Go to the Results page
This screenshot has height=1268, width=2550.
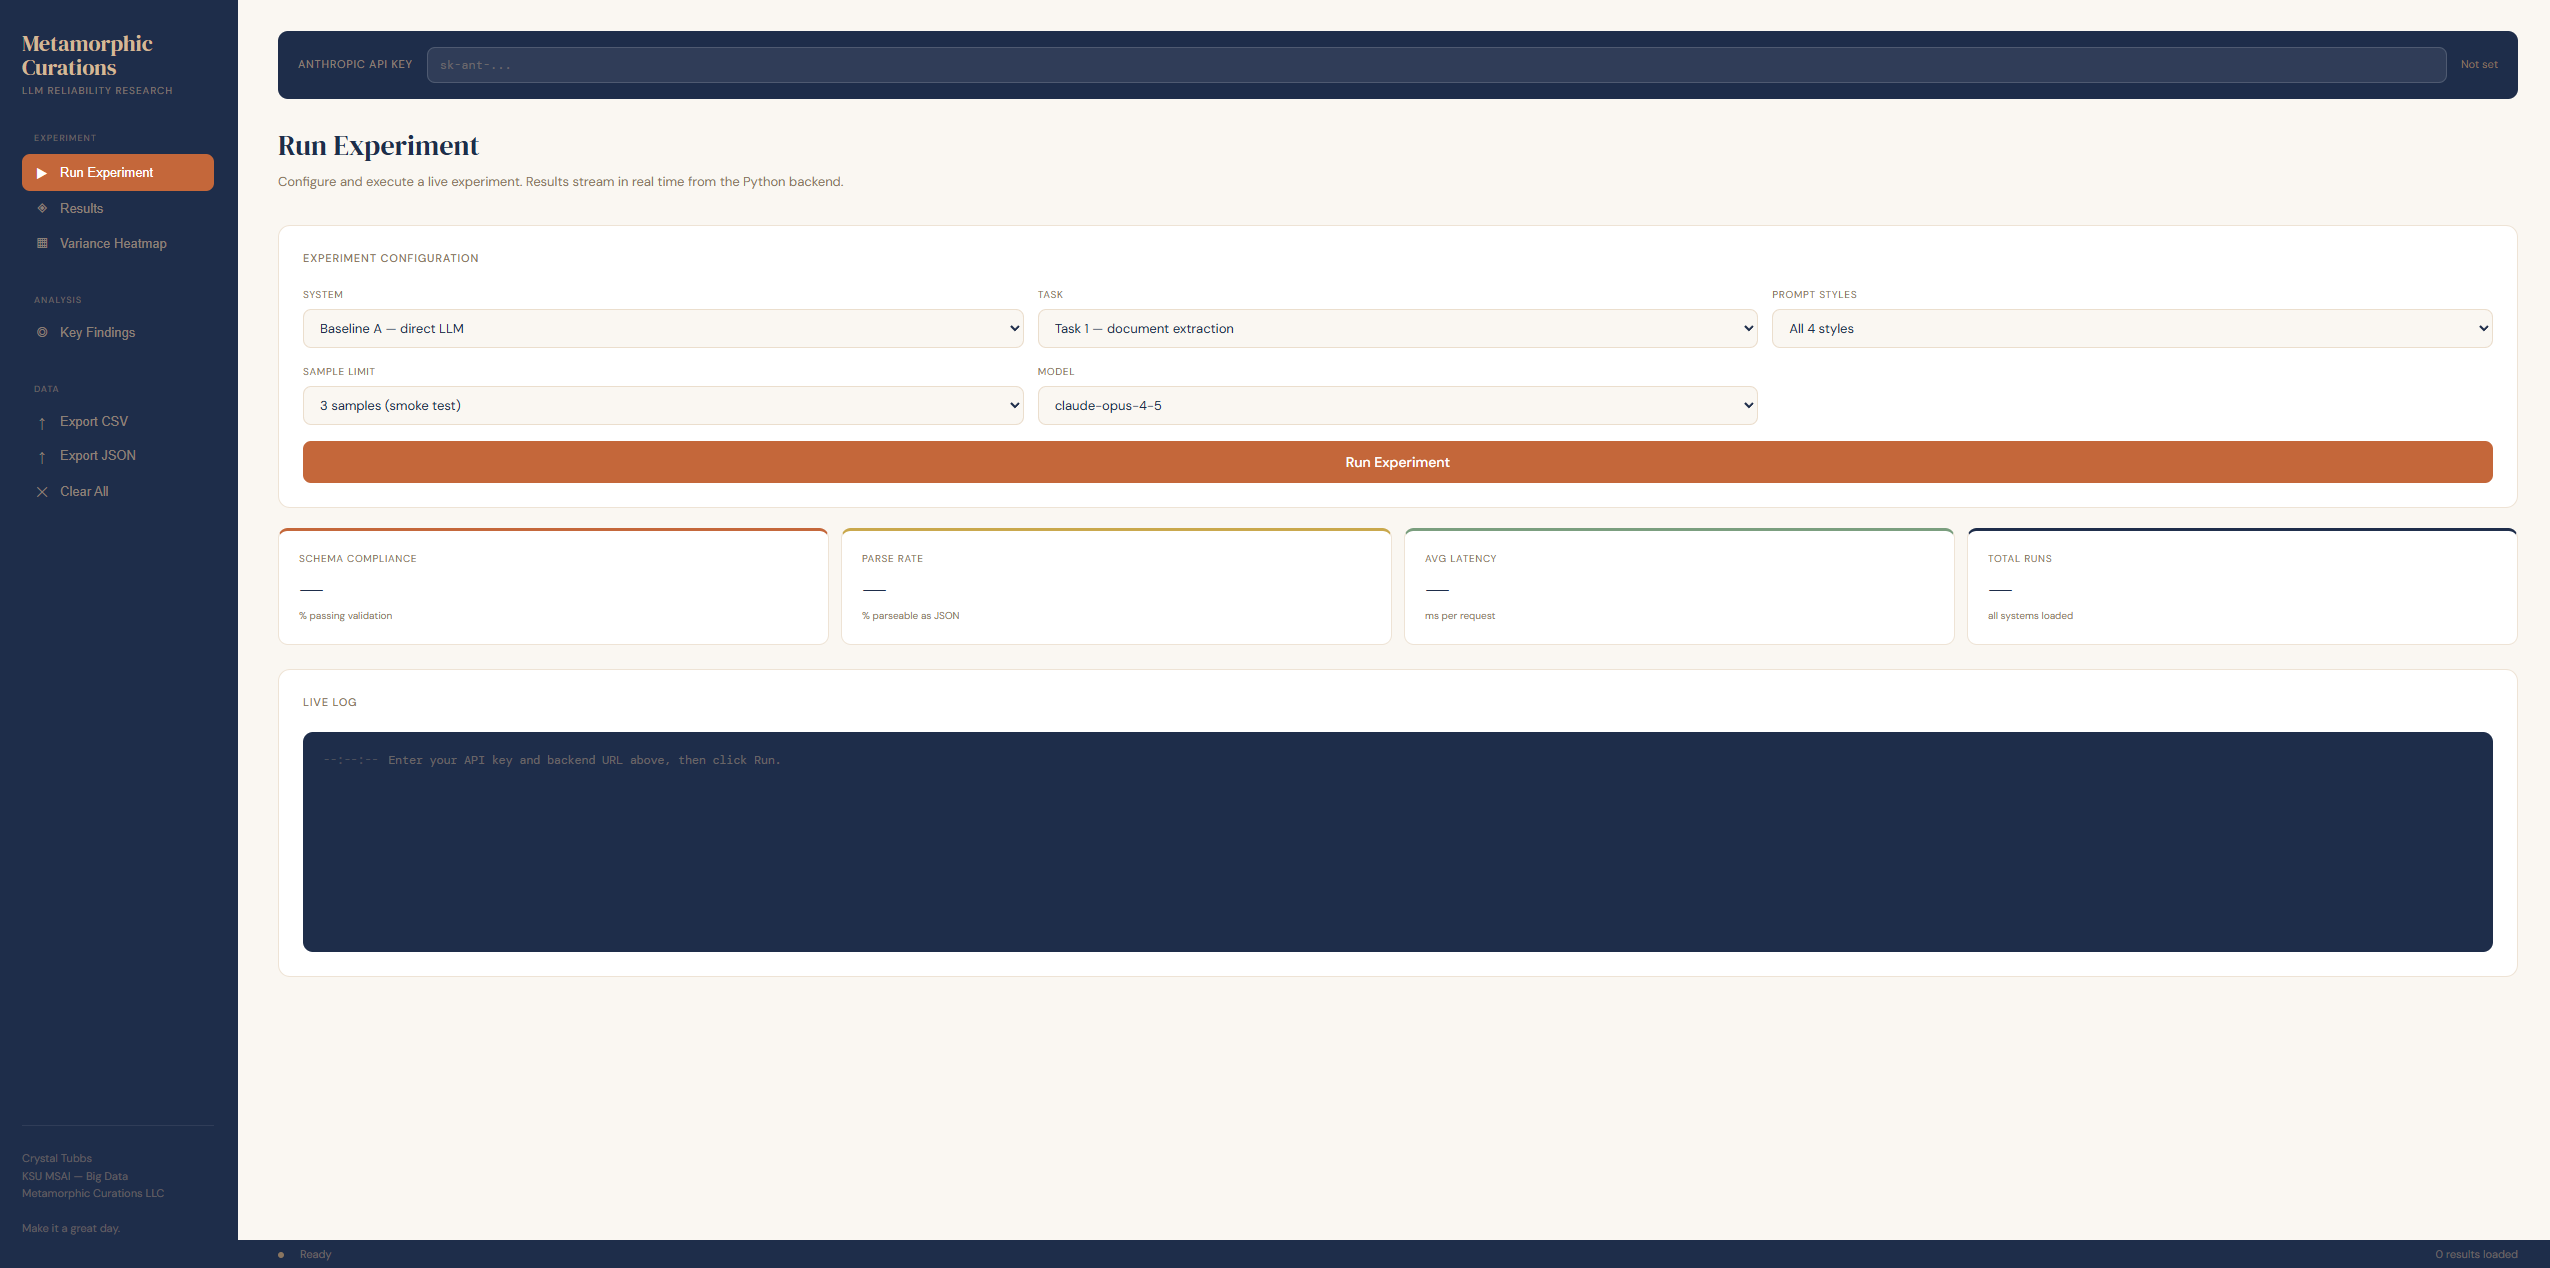click(118, 208)
